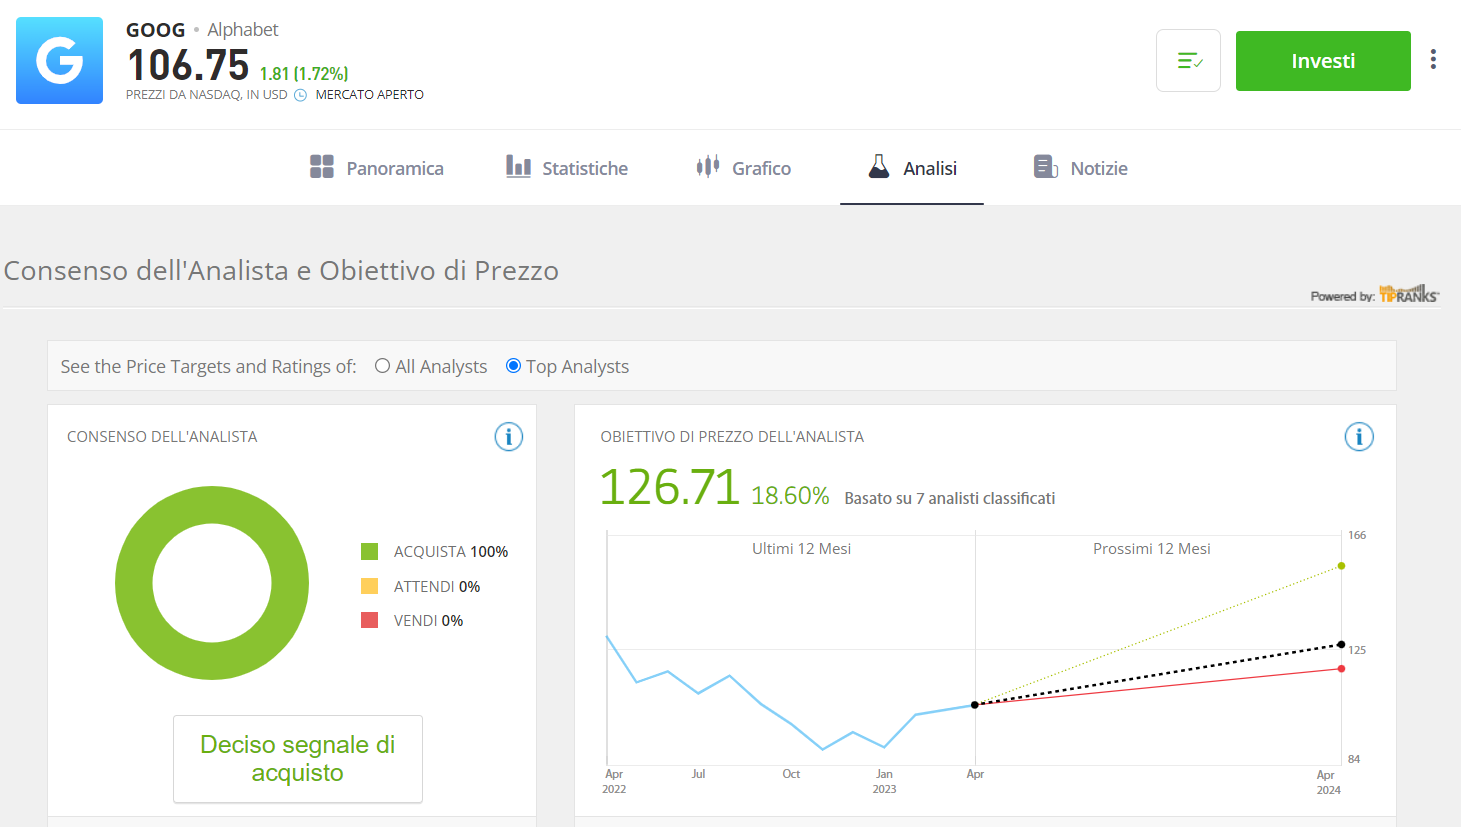Click the 126.71 price target value
Screen dimensions: 1461x827
(x=670, y=488)
